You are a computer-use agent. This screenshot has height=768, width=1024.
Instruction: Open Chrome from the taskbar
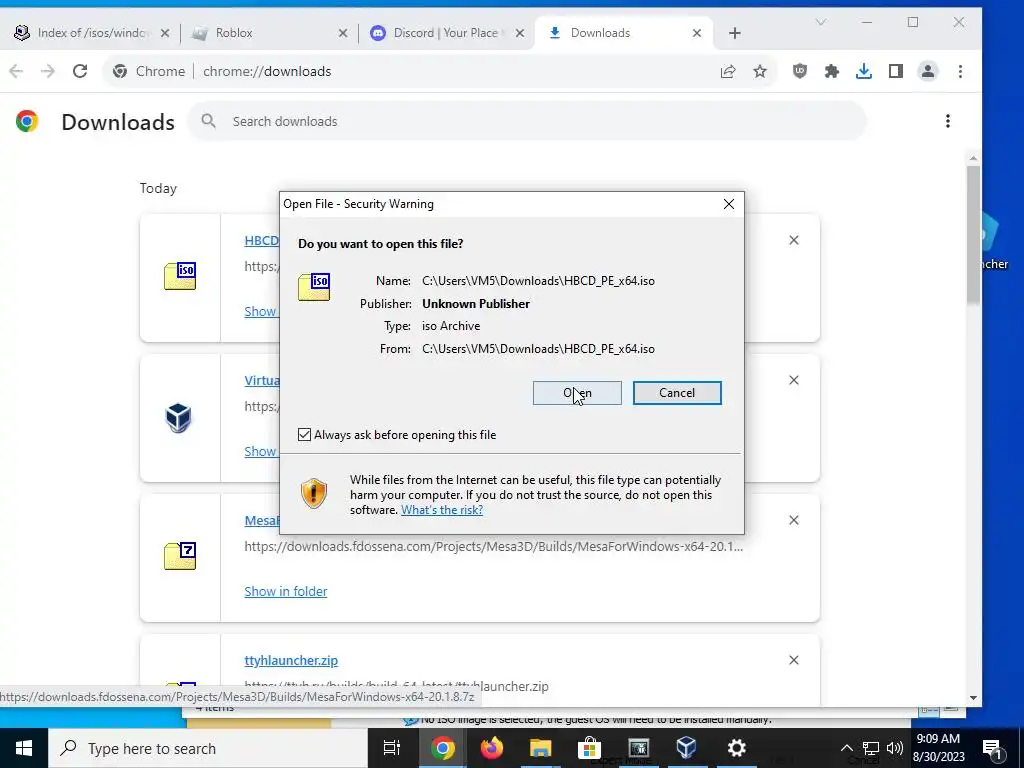coord(442,748)
